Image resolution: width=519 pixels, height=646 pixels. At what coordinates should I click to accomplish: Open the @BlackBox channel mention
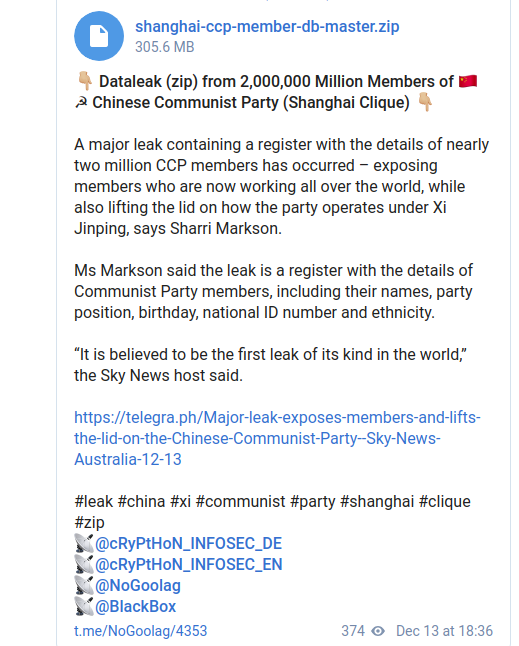(x=136, y=607)
